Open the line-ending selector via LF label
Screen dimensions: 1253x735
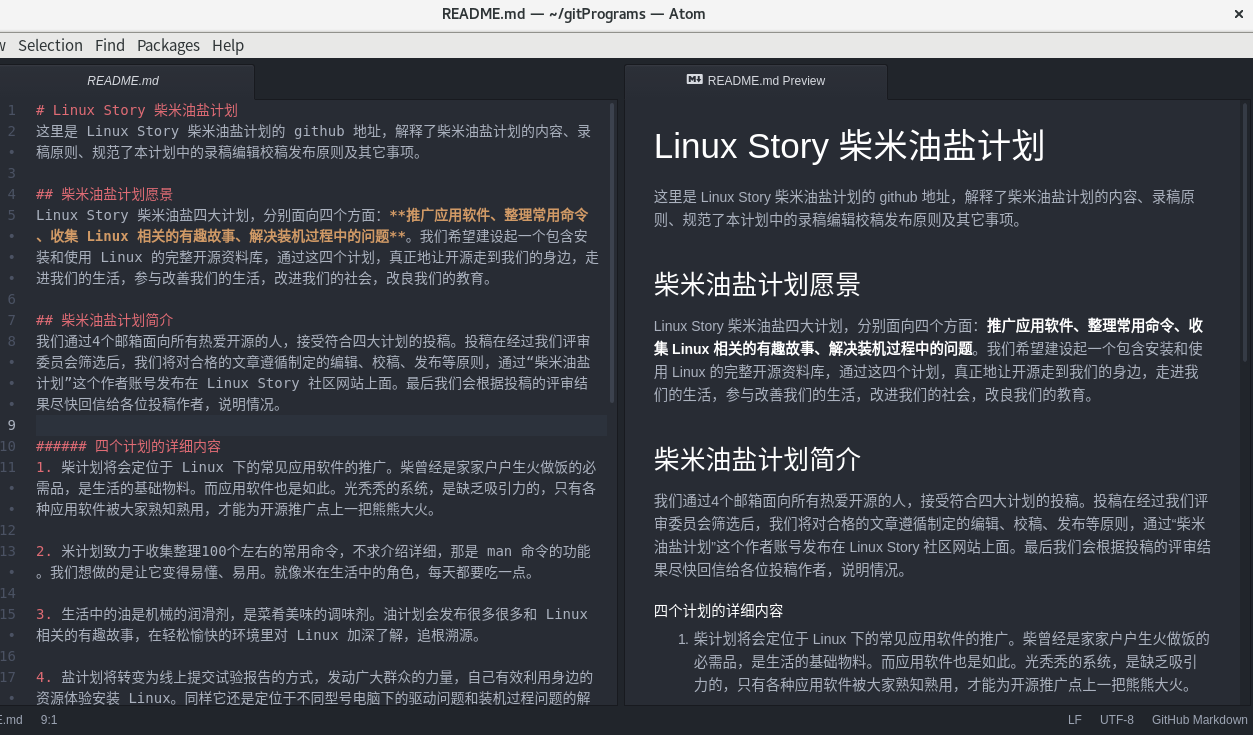[1074, 719]
